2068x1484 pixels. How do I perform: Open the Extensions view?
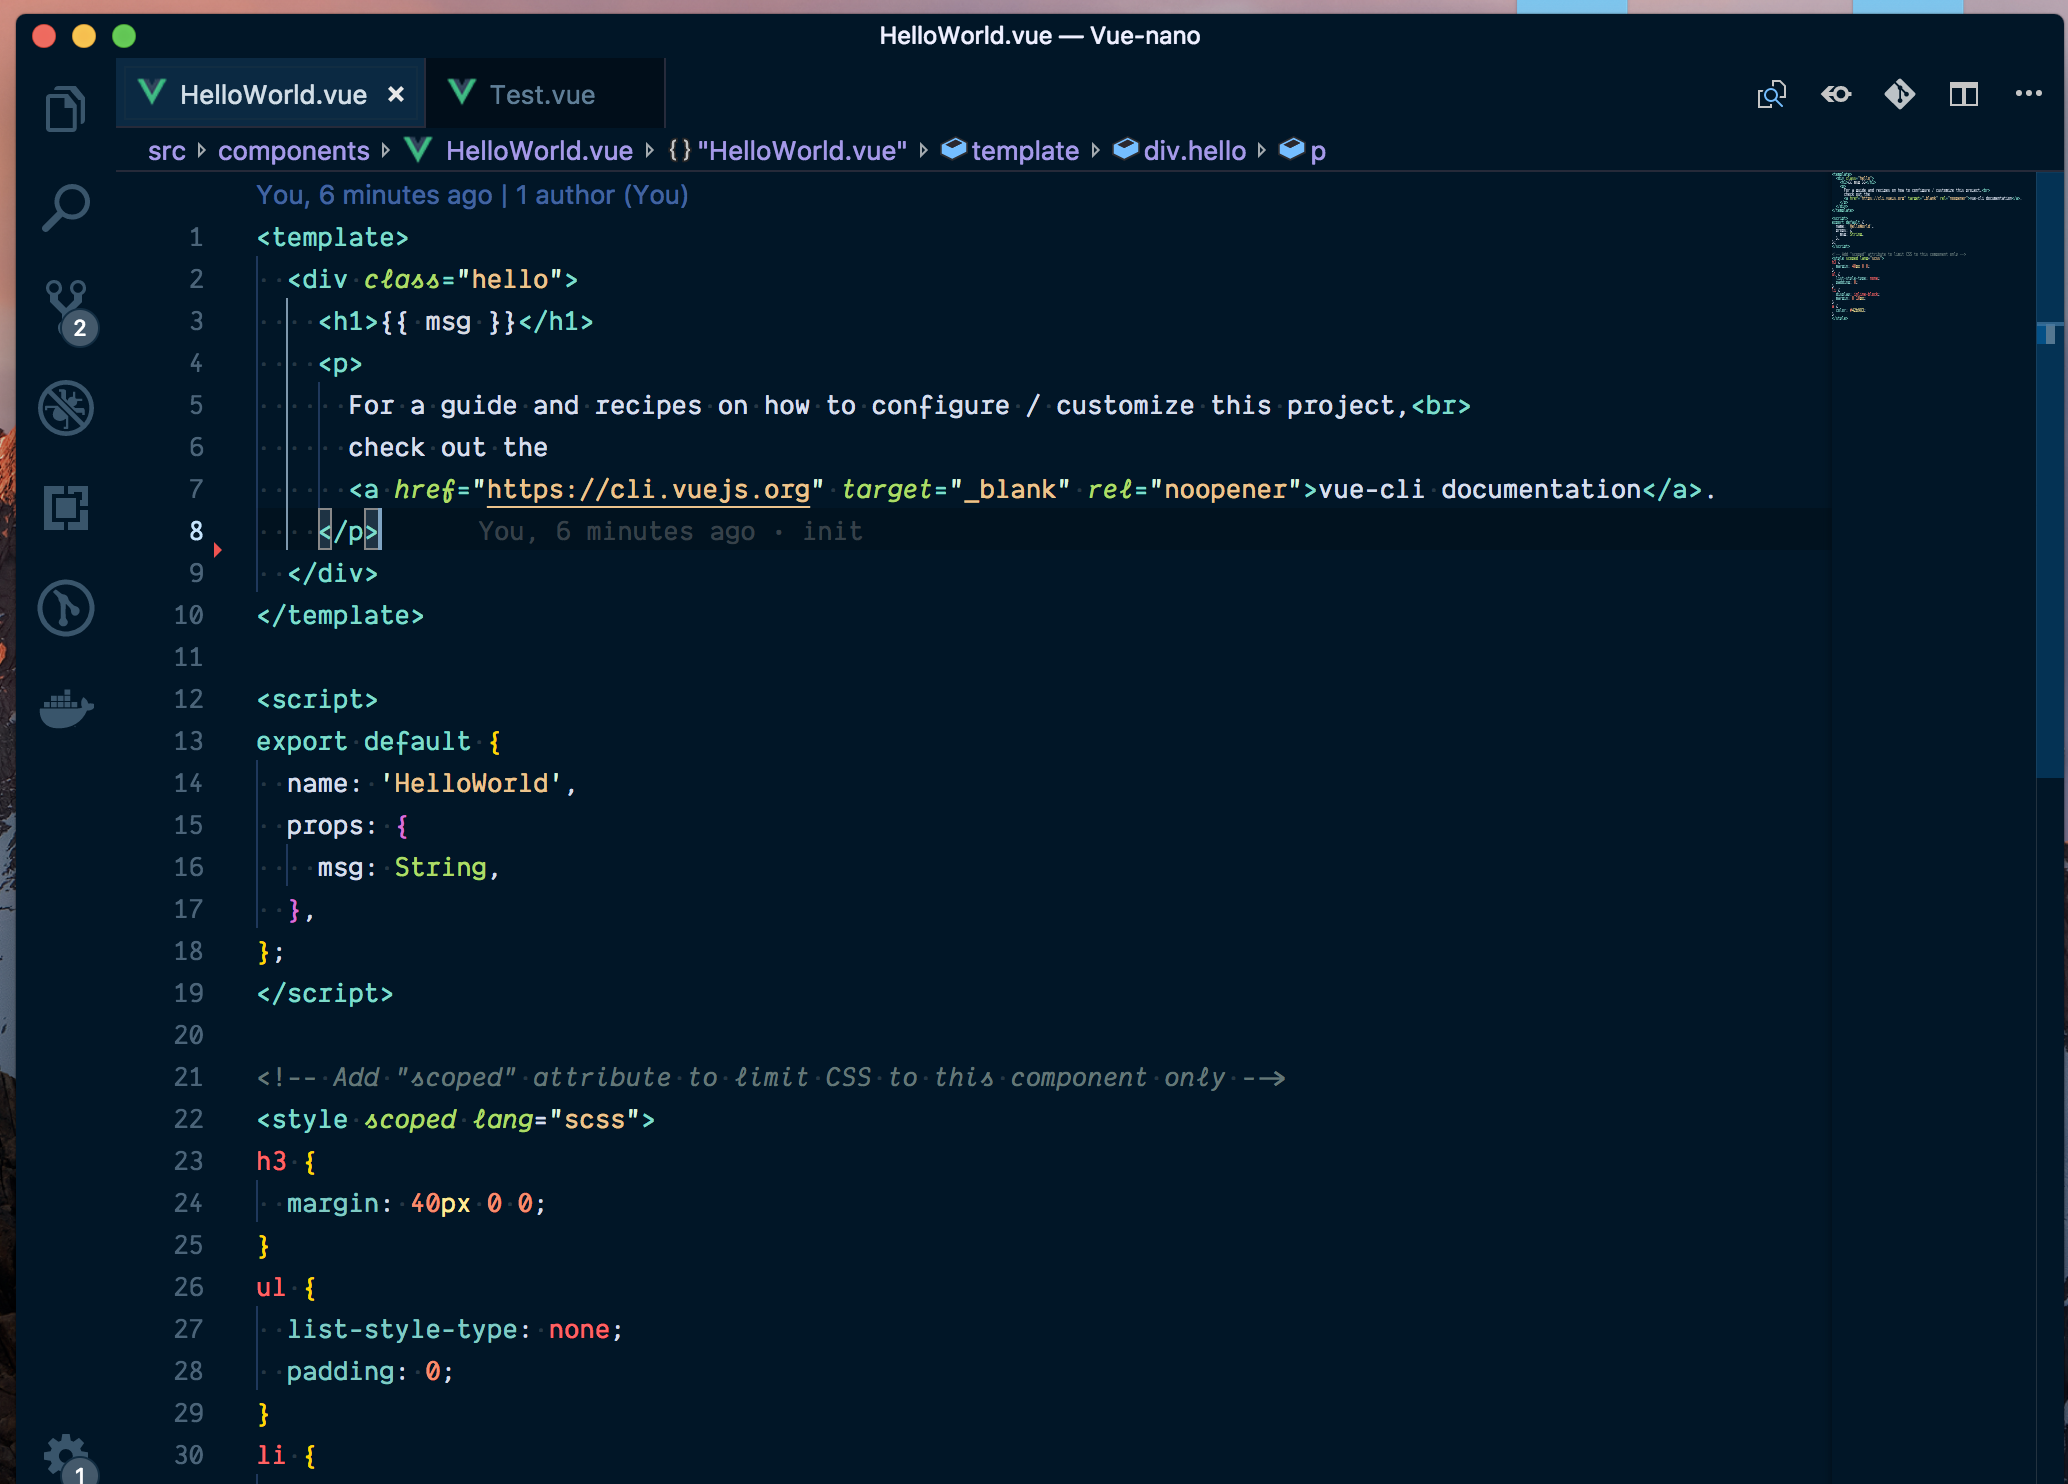coord(66,508)
